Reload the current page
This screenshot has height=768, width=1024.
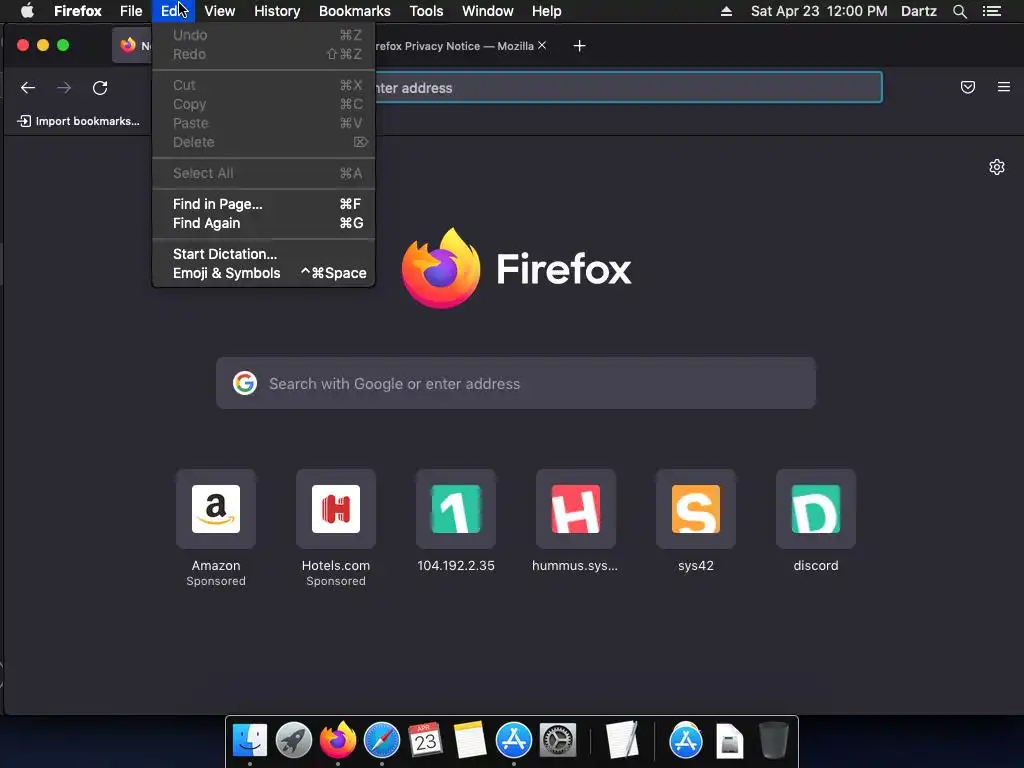100,88
